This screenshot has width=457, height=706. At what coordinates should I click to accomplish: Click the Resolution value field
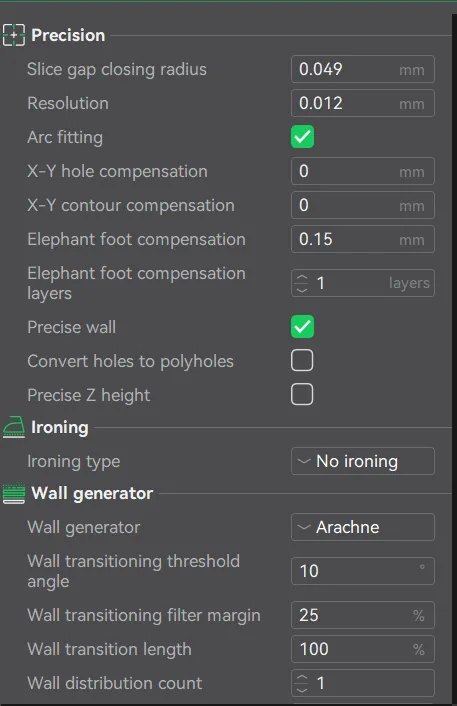[x=363, y=103]
